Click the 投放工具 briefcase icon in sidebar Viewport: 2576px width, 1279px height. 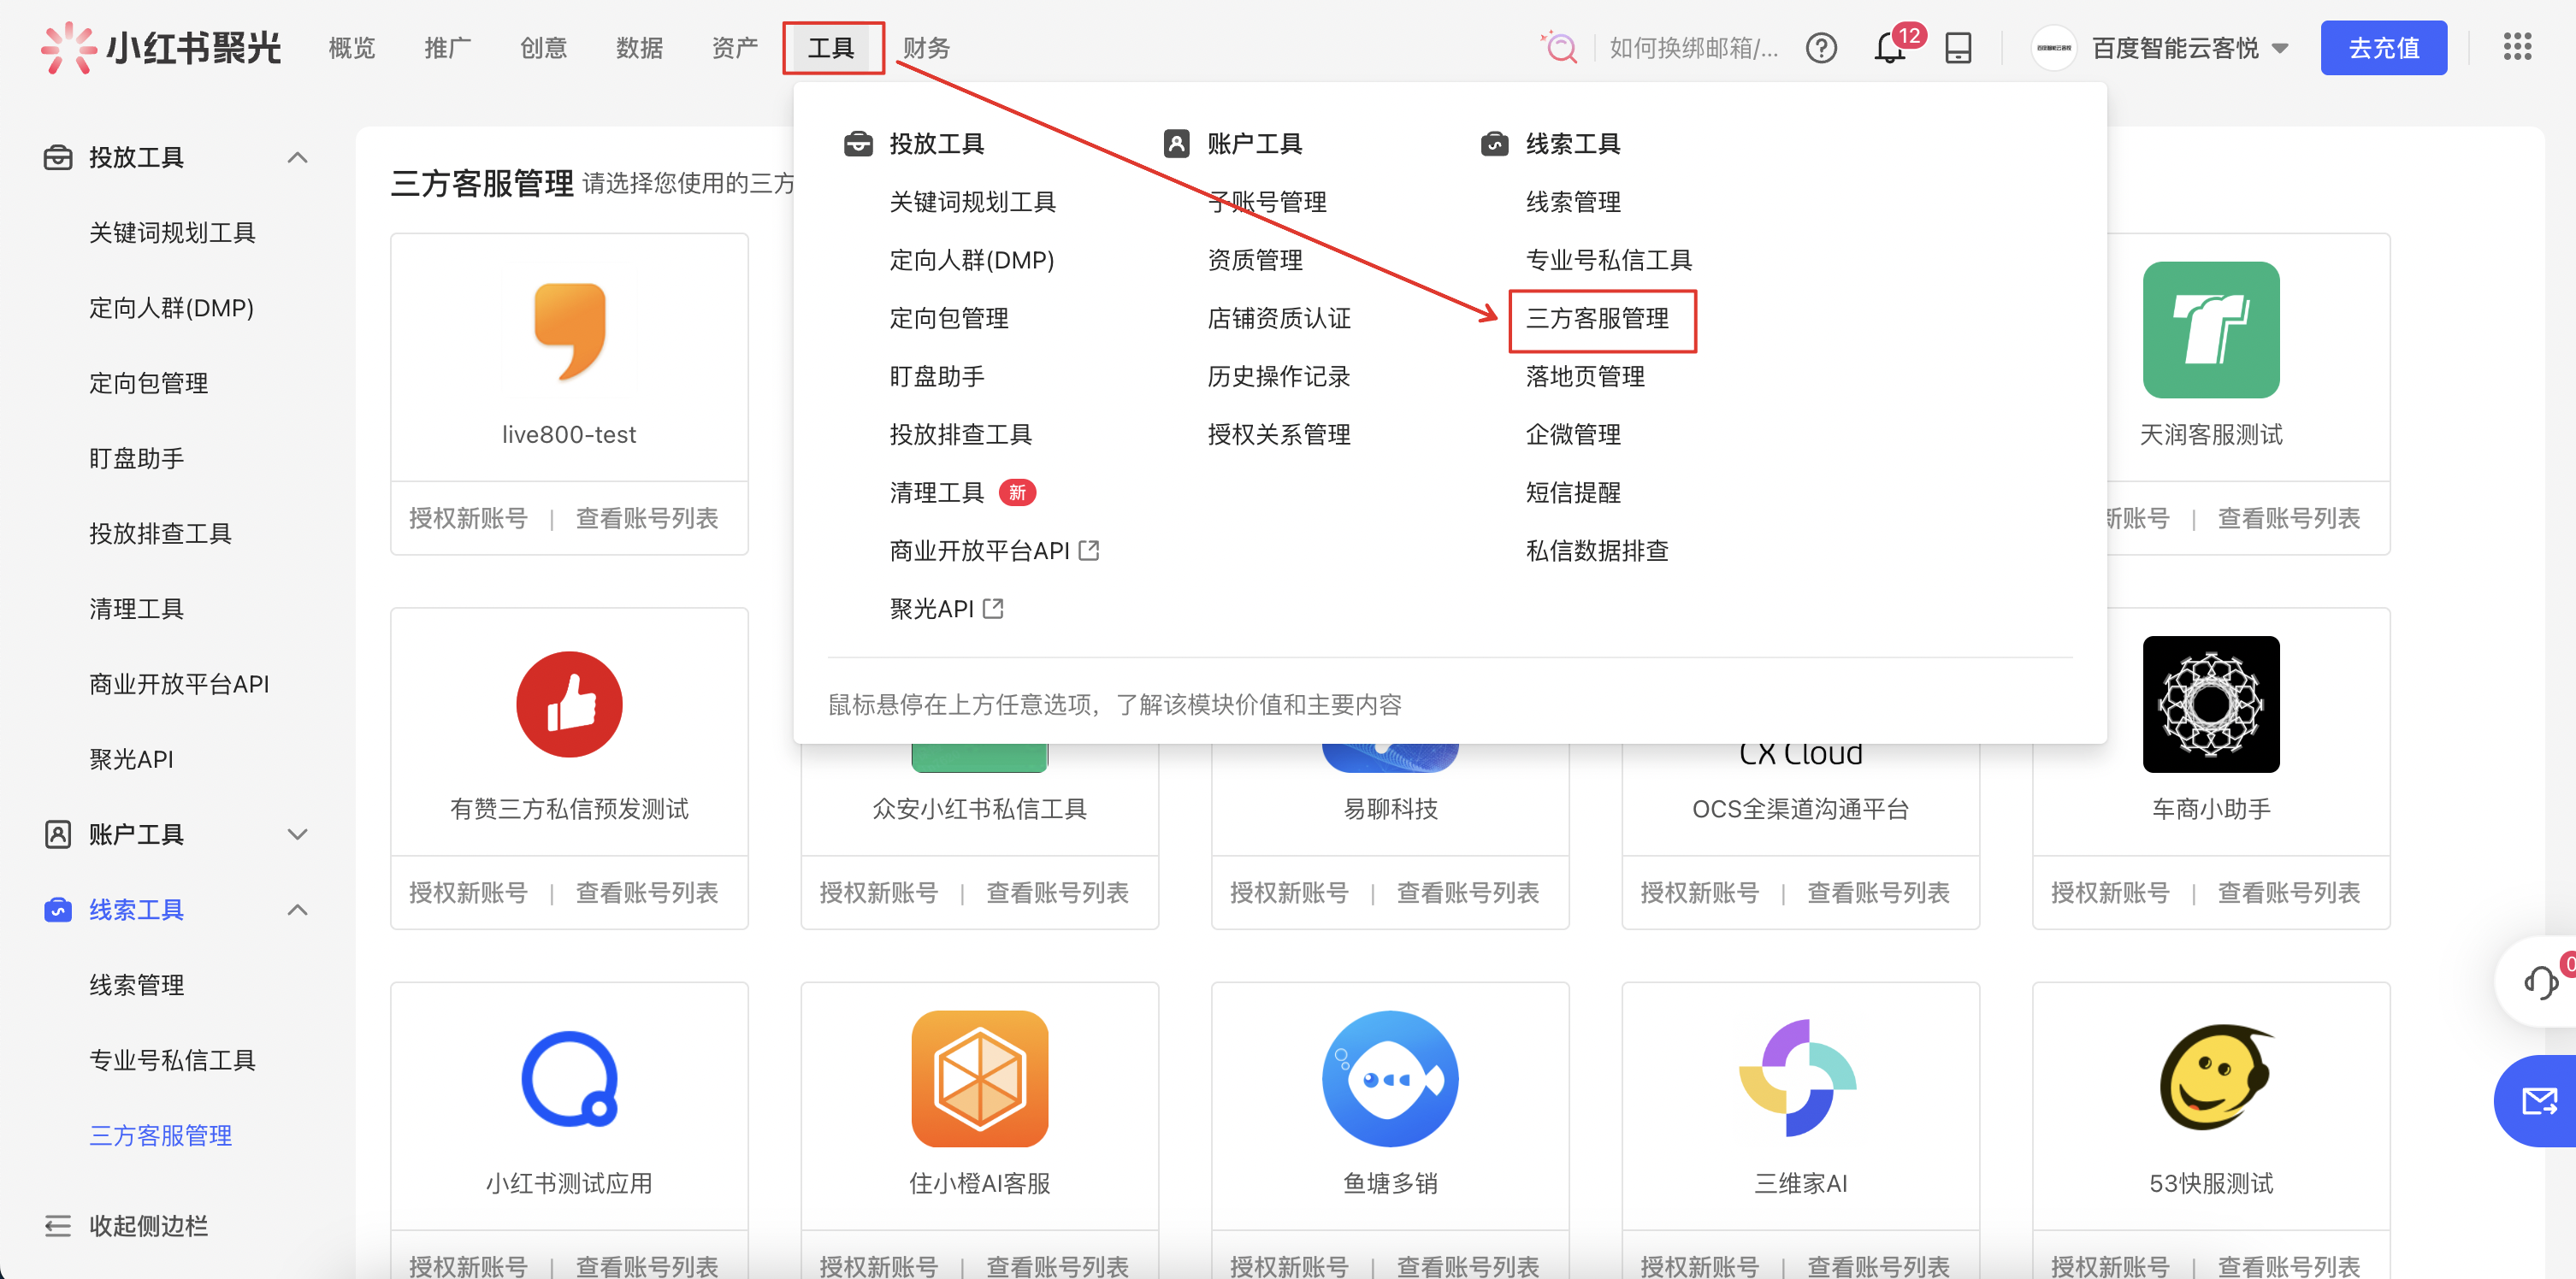coord(57,157)
